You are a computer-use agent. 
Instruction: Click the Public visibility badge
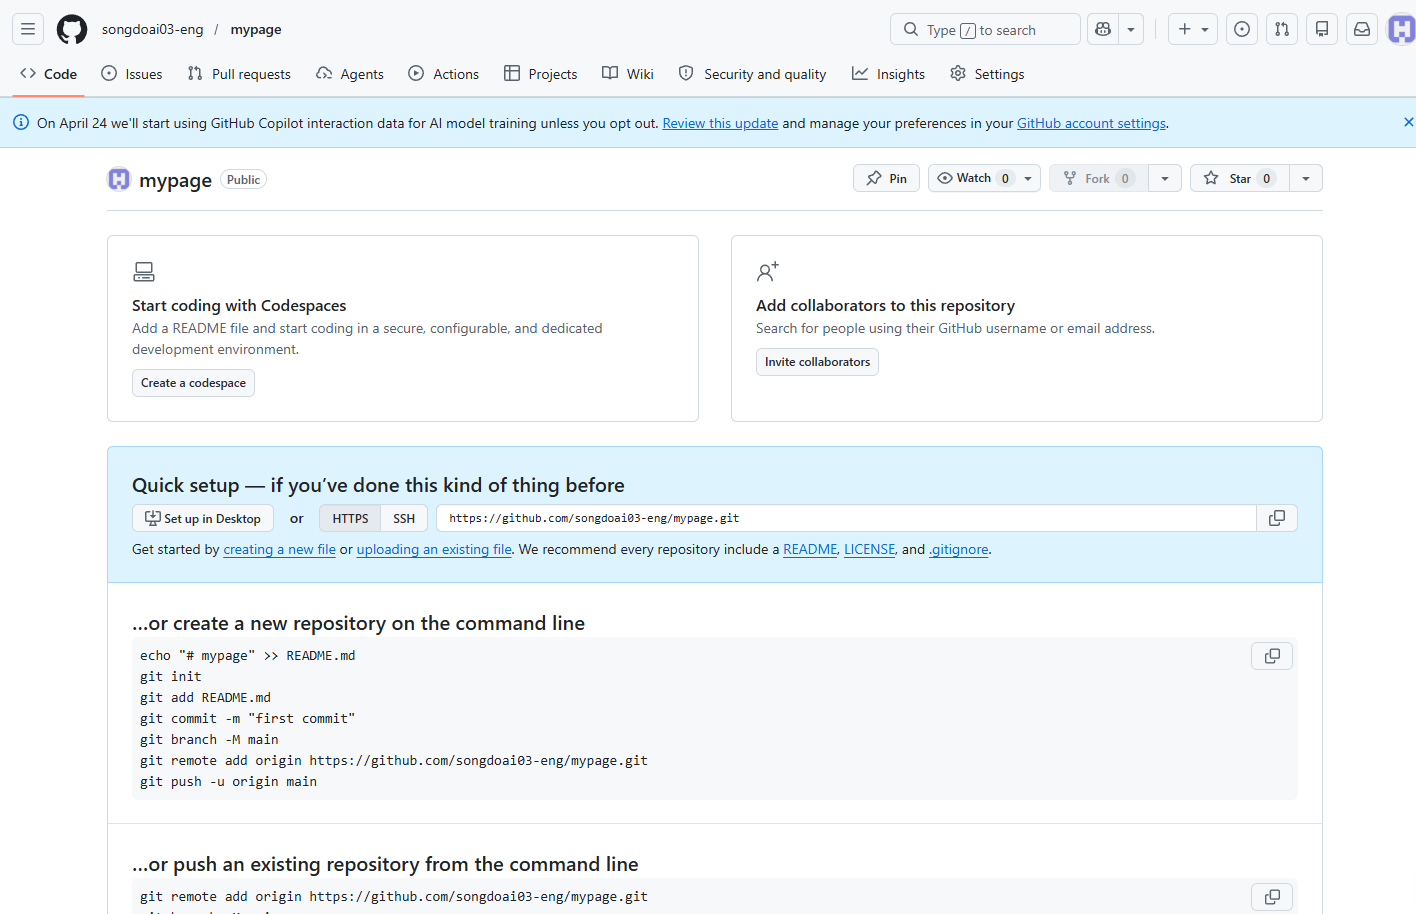(x=243, y=180)
